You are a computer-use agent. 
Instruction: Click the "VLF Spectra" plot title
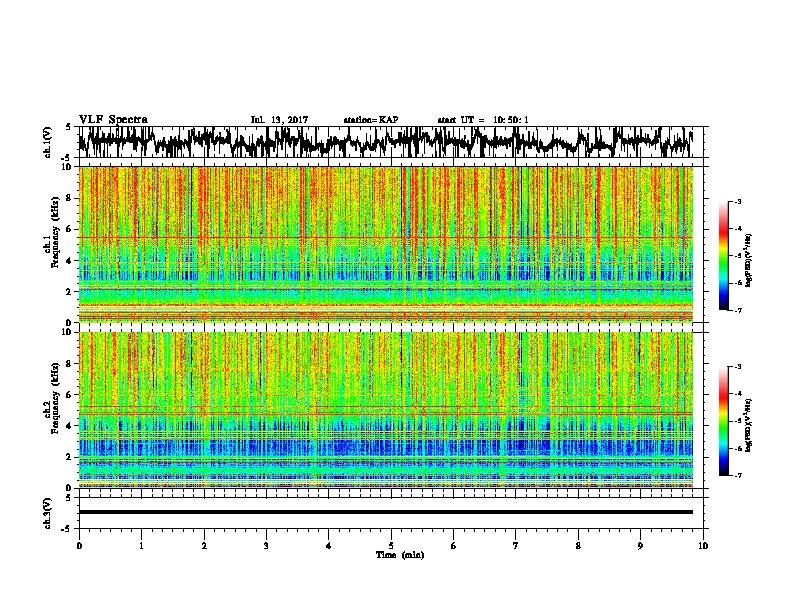(x=113, y=119)
